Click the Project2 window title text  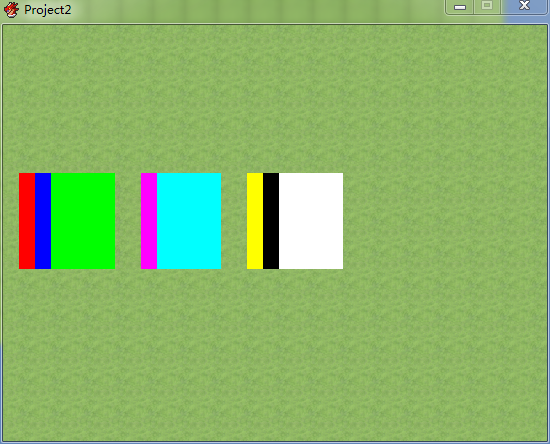coord(48,10)
